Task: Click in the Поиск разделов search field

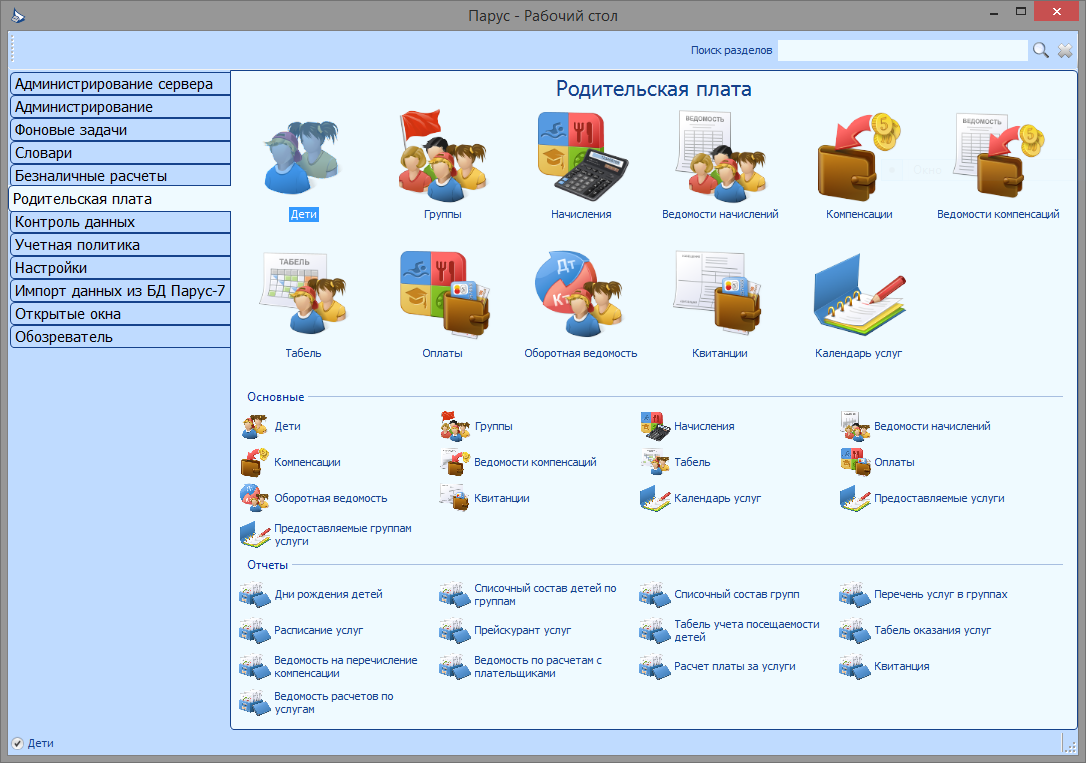Action: tap(902, 50)
